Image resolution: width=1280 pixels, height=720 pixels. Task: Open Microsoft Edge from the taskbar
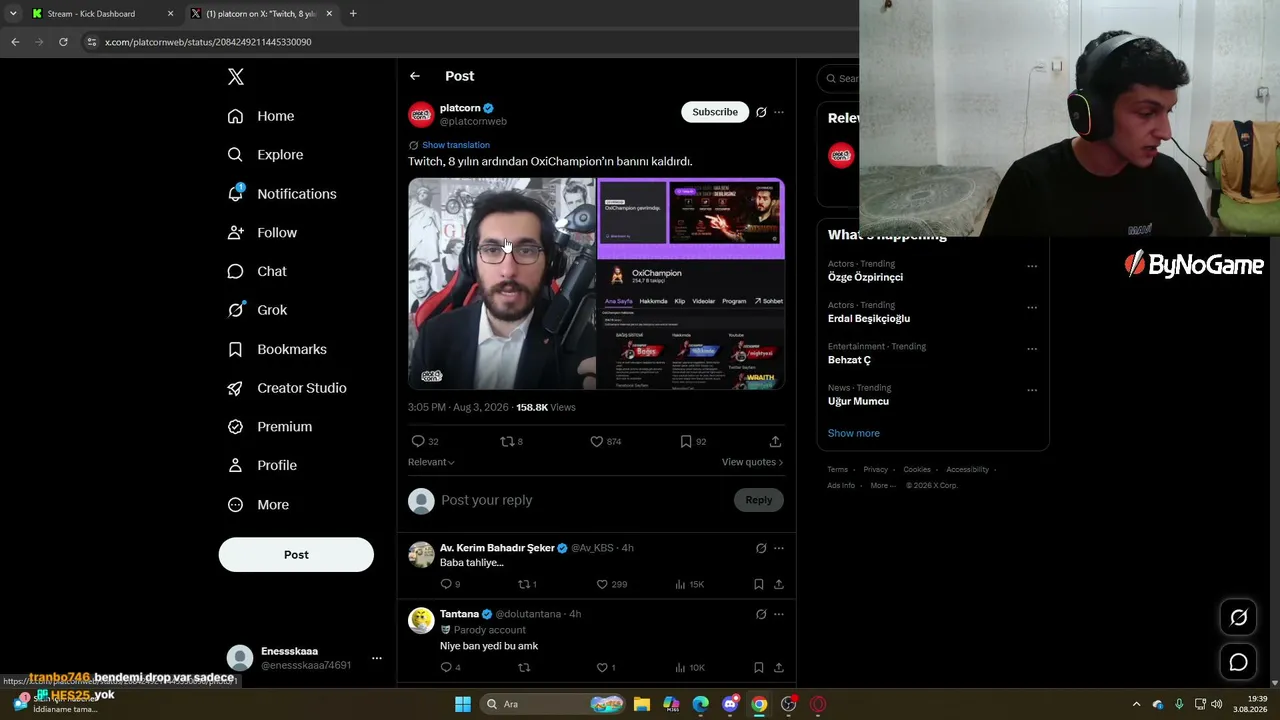point(701,704)
